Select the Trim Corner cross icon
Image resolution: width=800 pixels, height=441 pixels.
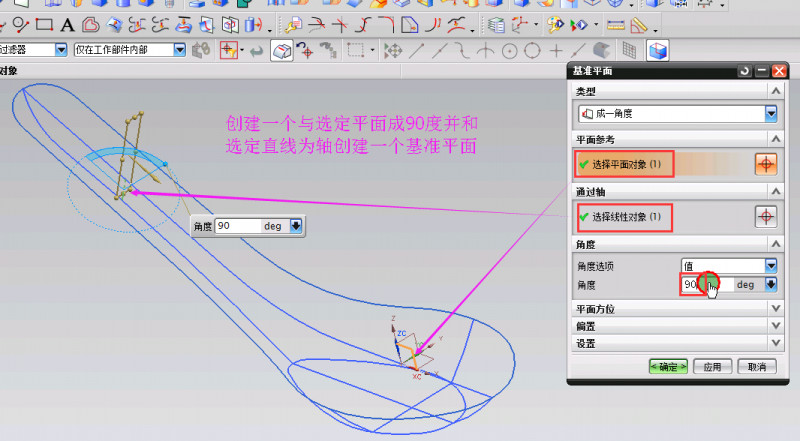click(340, 24)
